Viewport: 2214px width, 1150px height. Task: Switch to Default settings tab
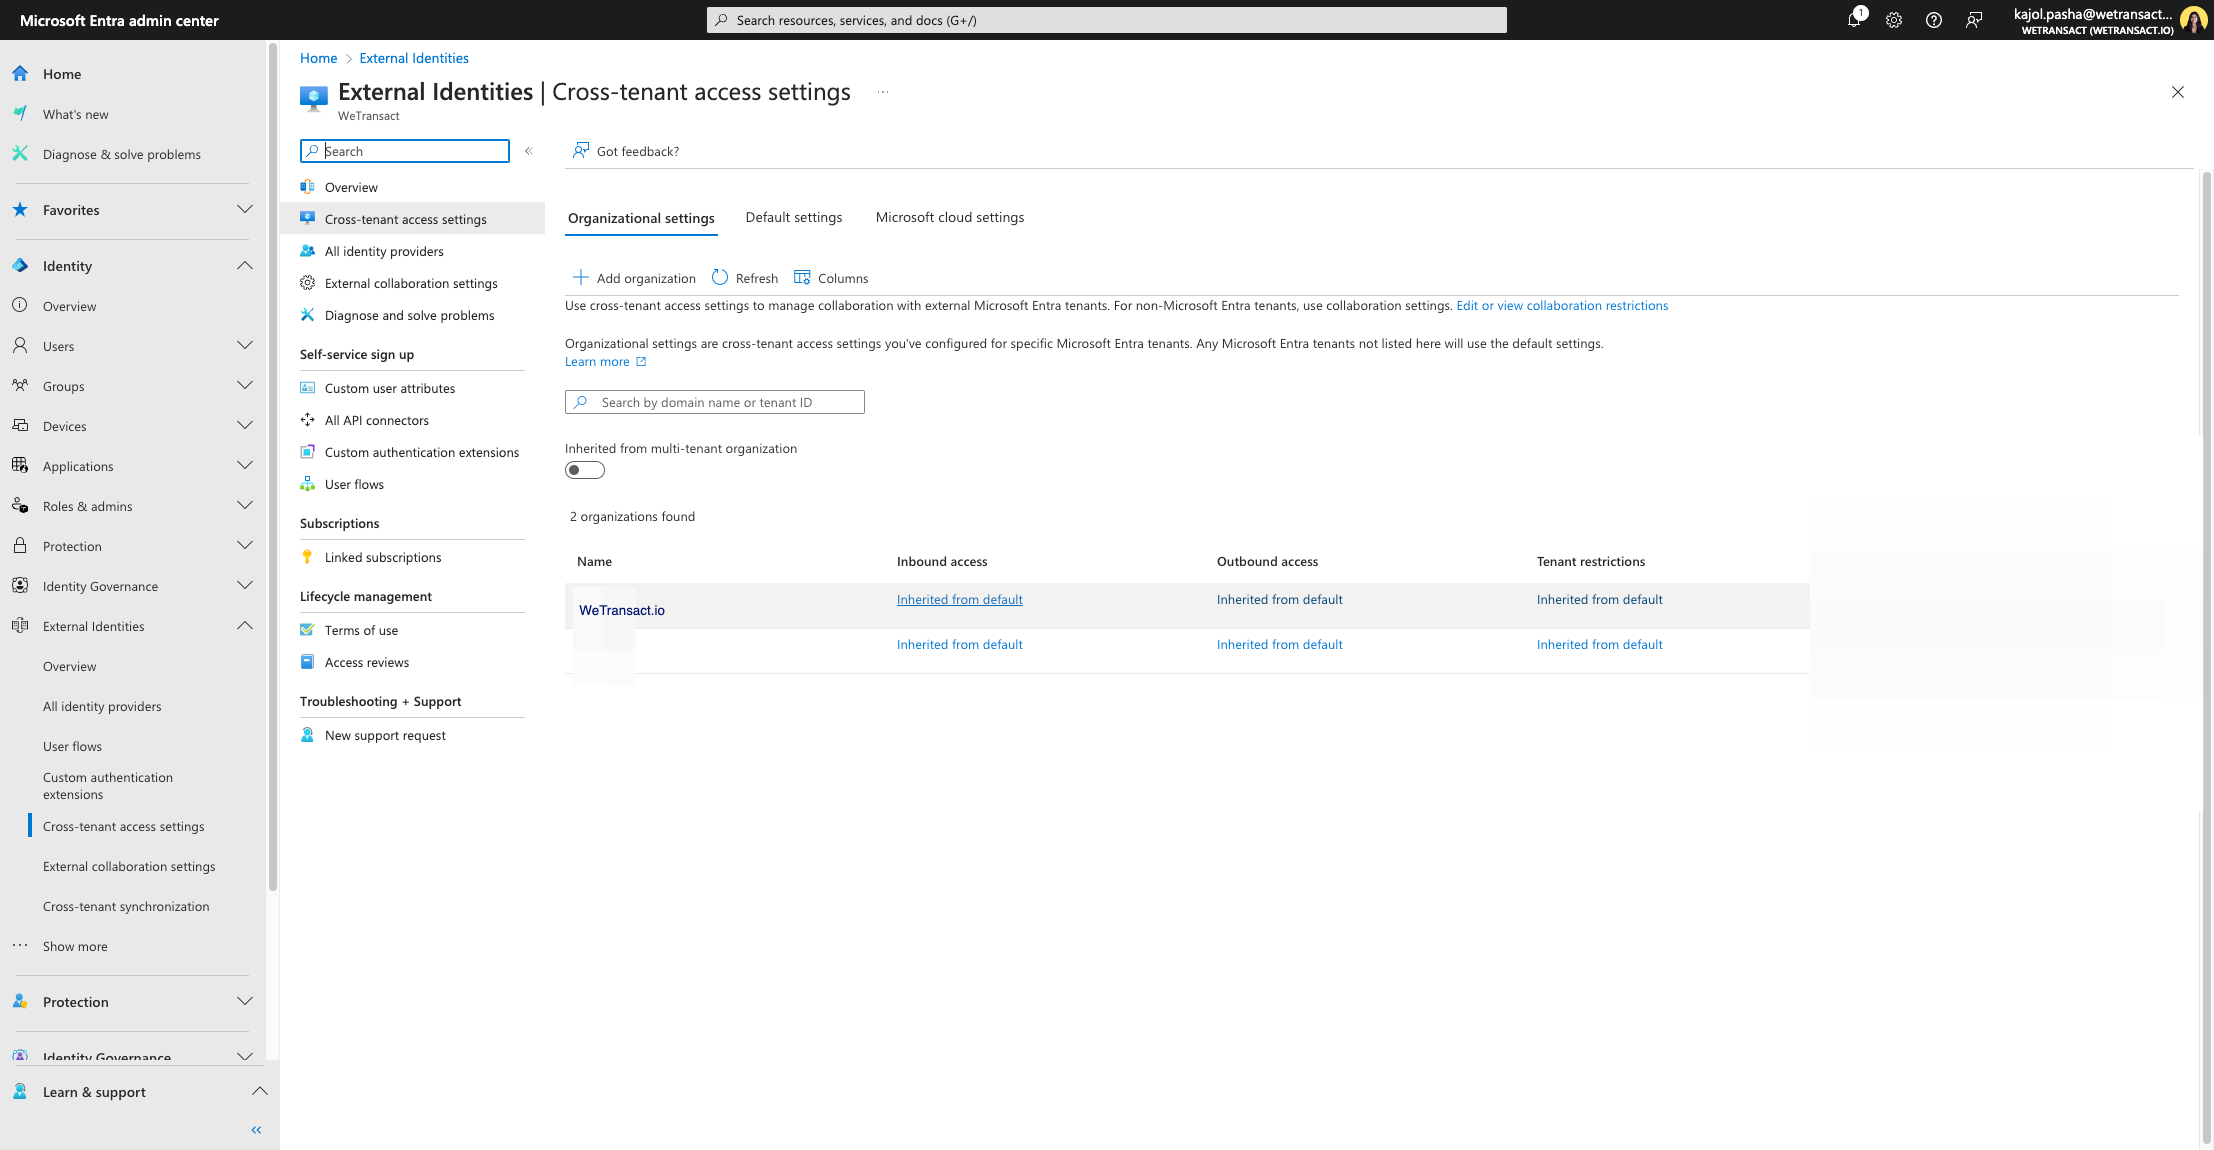[x=794, y=217]
